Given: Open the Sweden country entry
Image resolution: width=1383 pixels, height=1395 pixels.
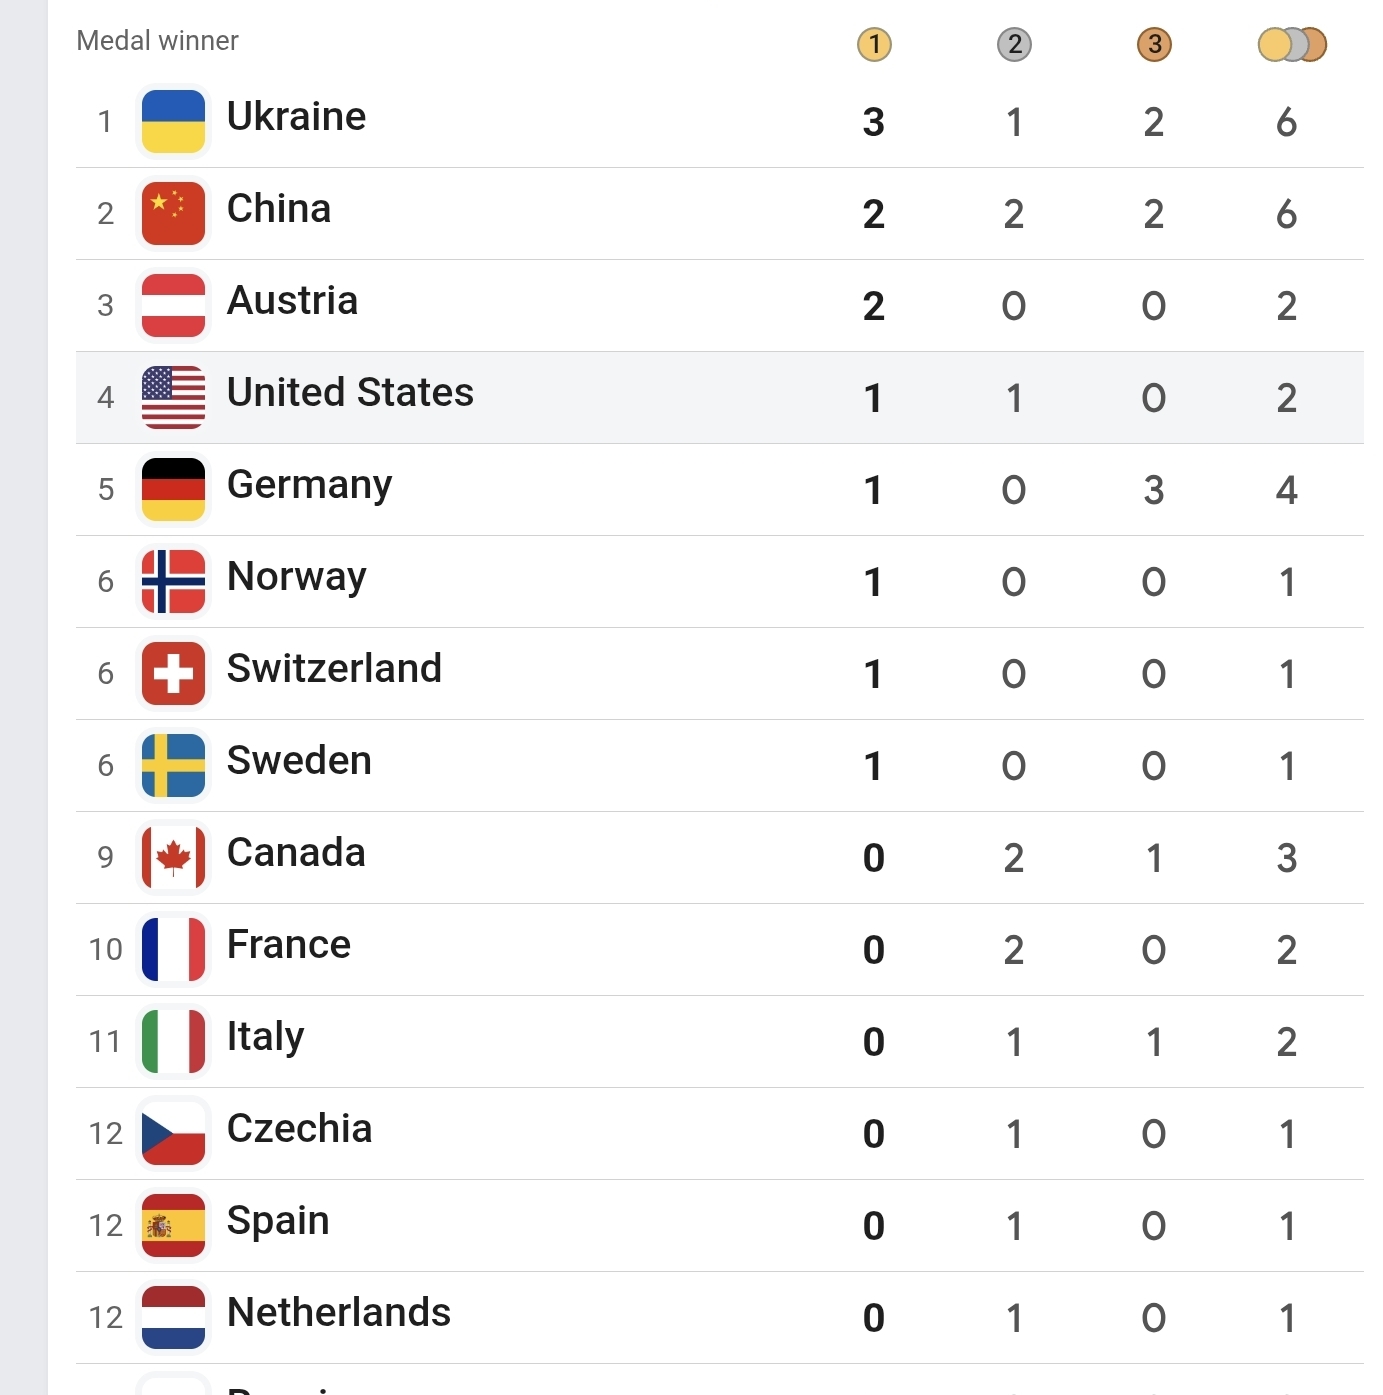Looking at the screenshot, I should pyautogui.click(x=299, y=761).
